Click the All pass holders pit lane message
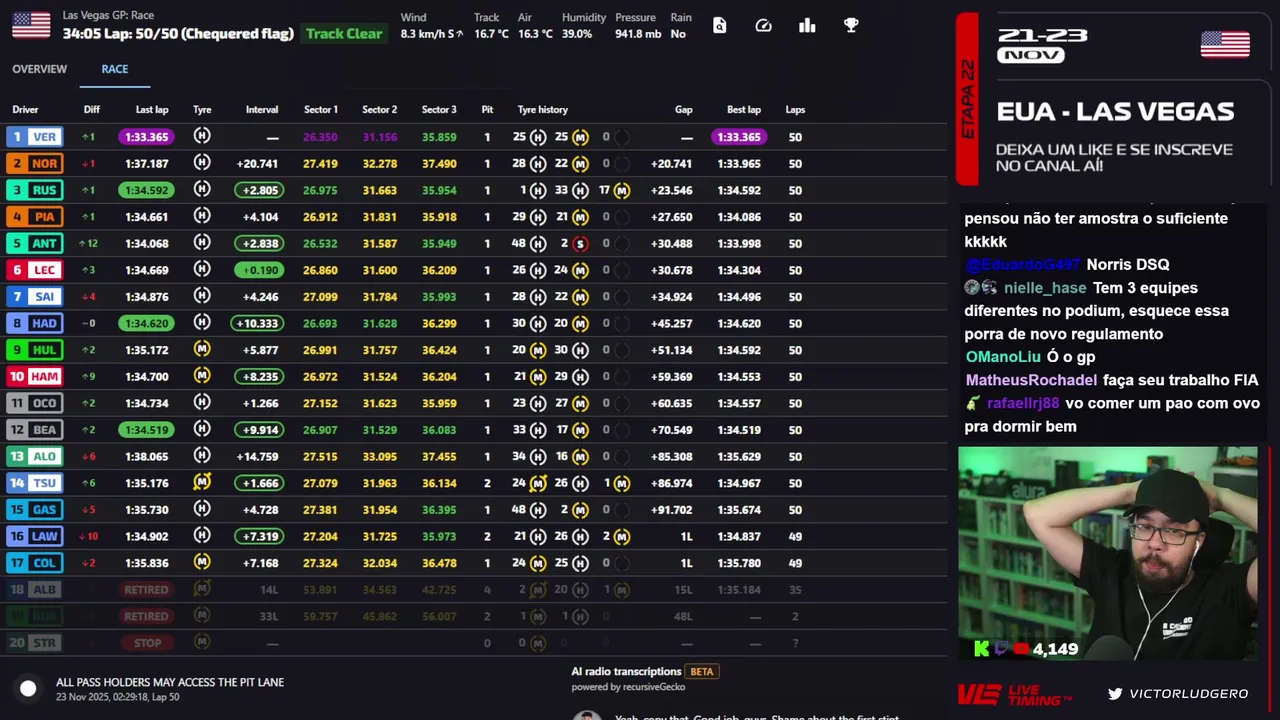 (x=170, y=682)
